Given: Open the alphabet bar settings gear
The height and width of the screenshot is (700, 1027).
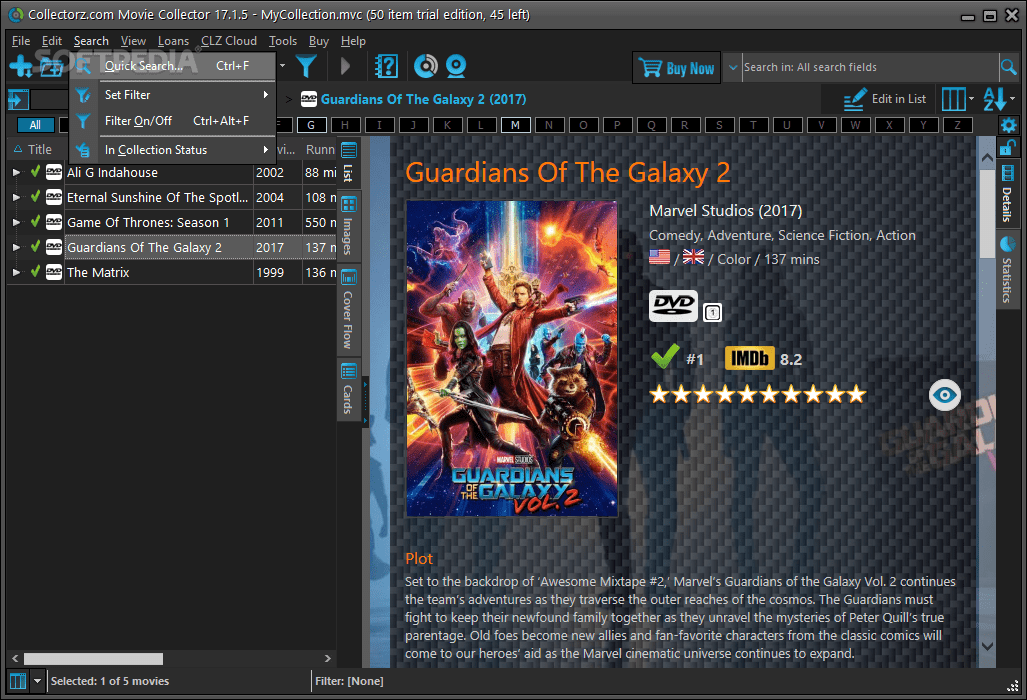Looking at the screenshot, I should [x=1009, y=125].
